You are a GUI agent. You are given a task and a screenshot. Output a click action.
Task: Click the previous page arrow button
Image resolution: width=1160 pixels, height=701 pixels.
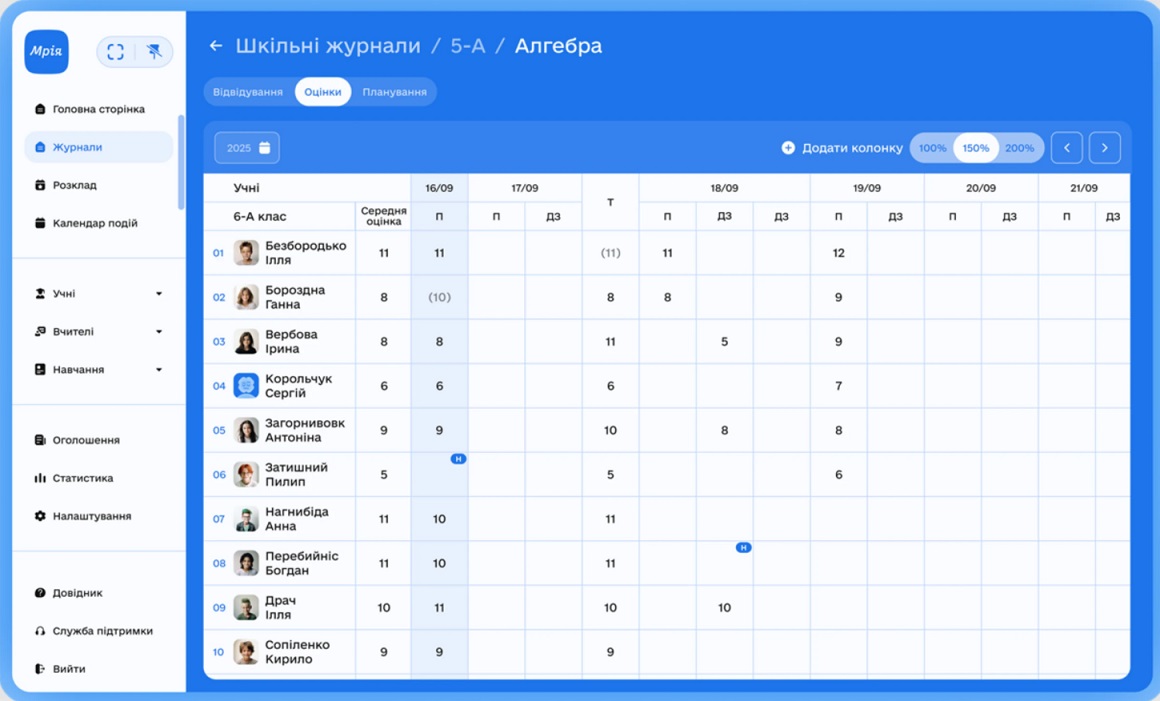(x=1066, y=148)
